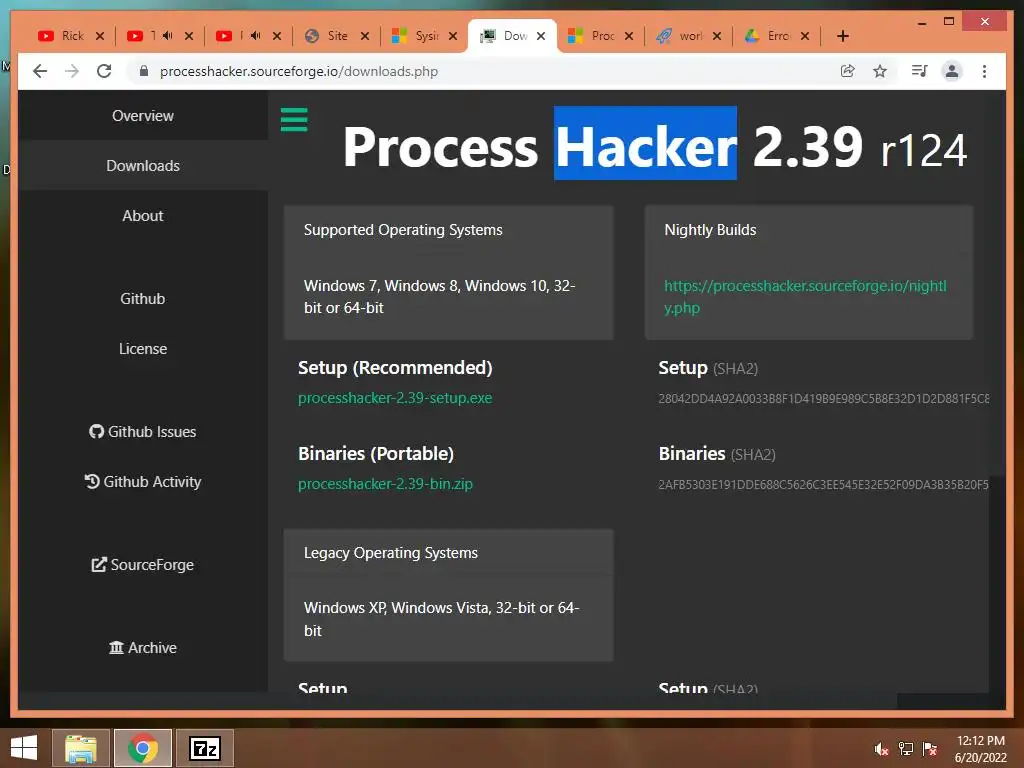The image size is (1024, 768).
Task: Open the network tray icon
Action: (905, 749)
